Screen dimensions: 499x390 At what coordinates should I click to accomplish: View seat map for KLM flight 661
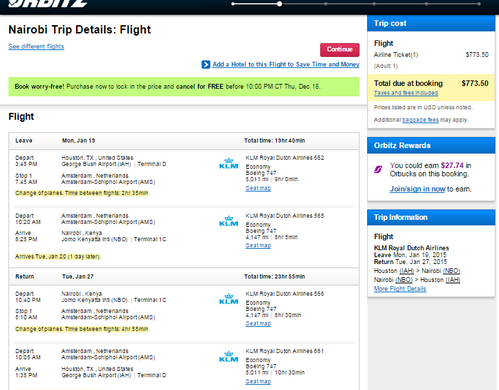tap(258, 382)
